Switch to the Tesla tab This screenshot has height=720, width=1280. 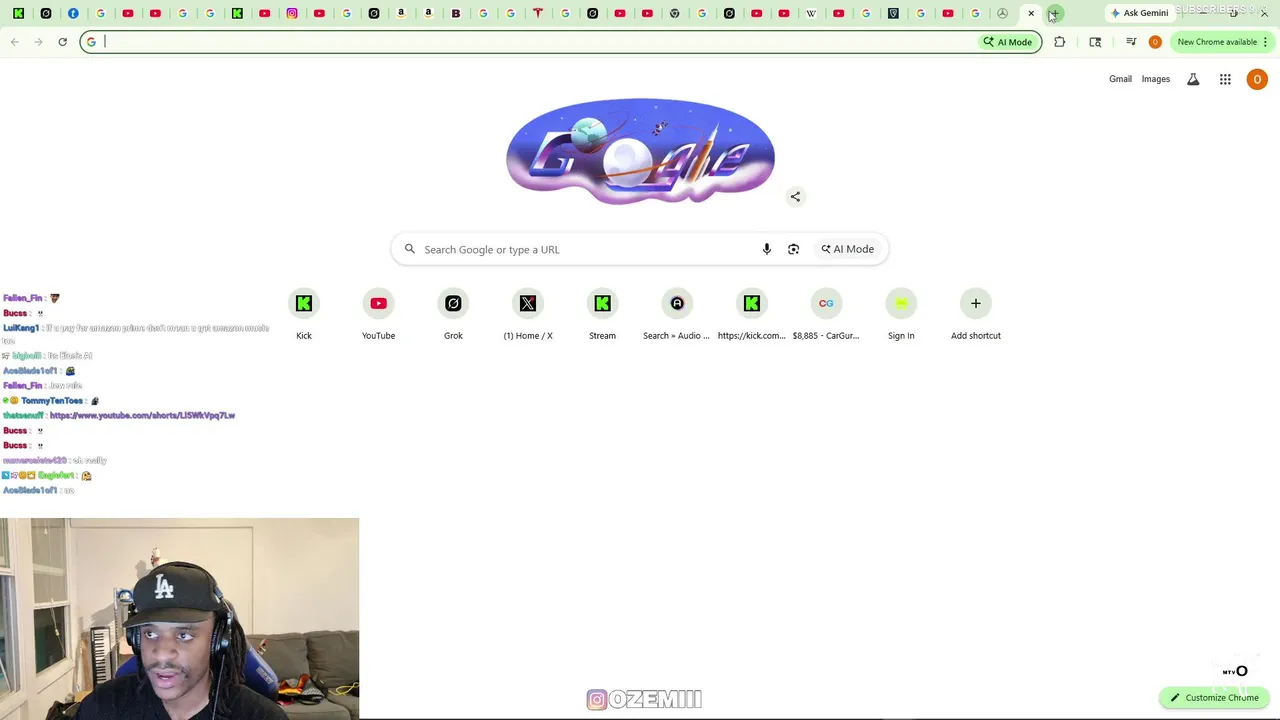tap(538, 13)
